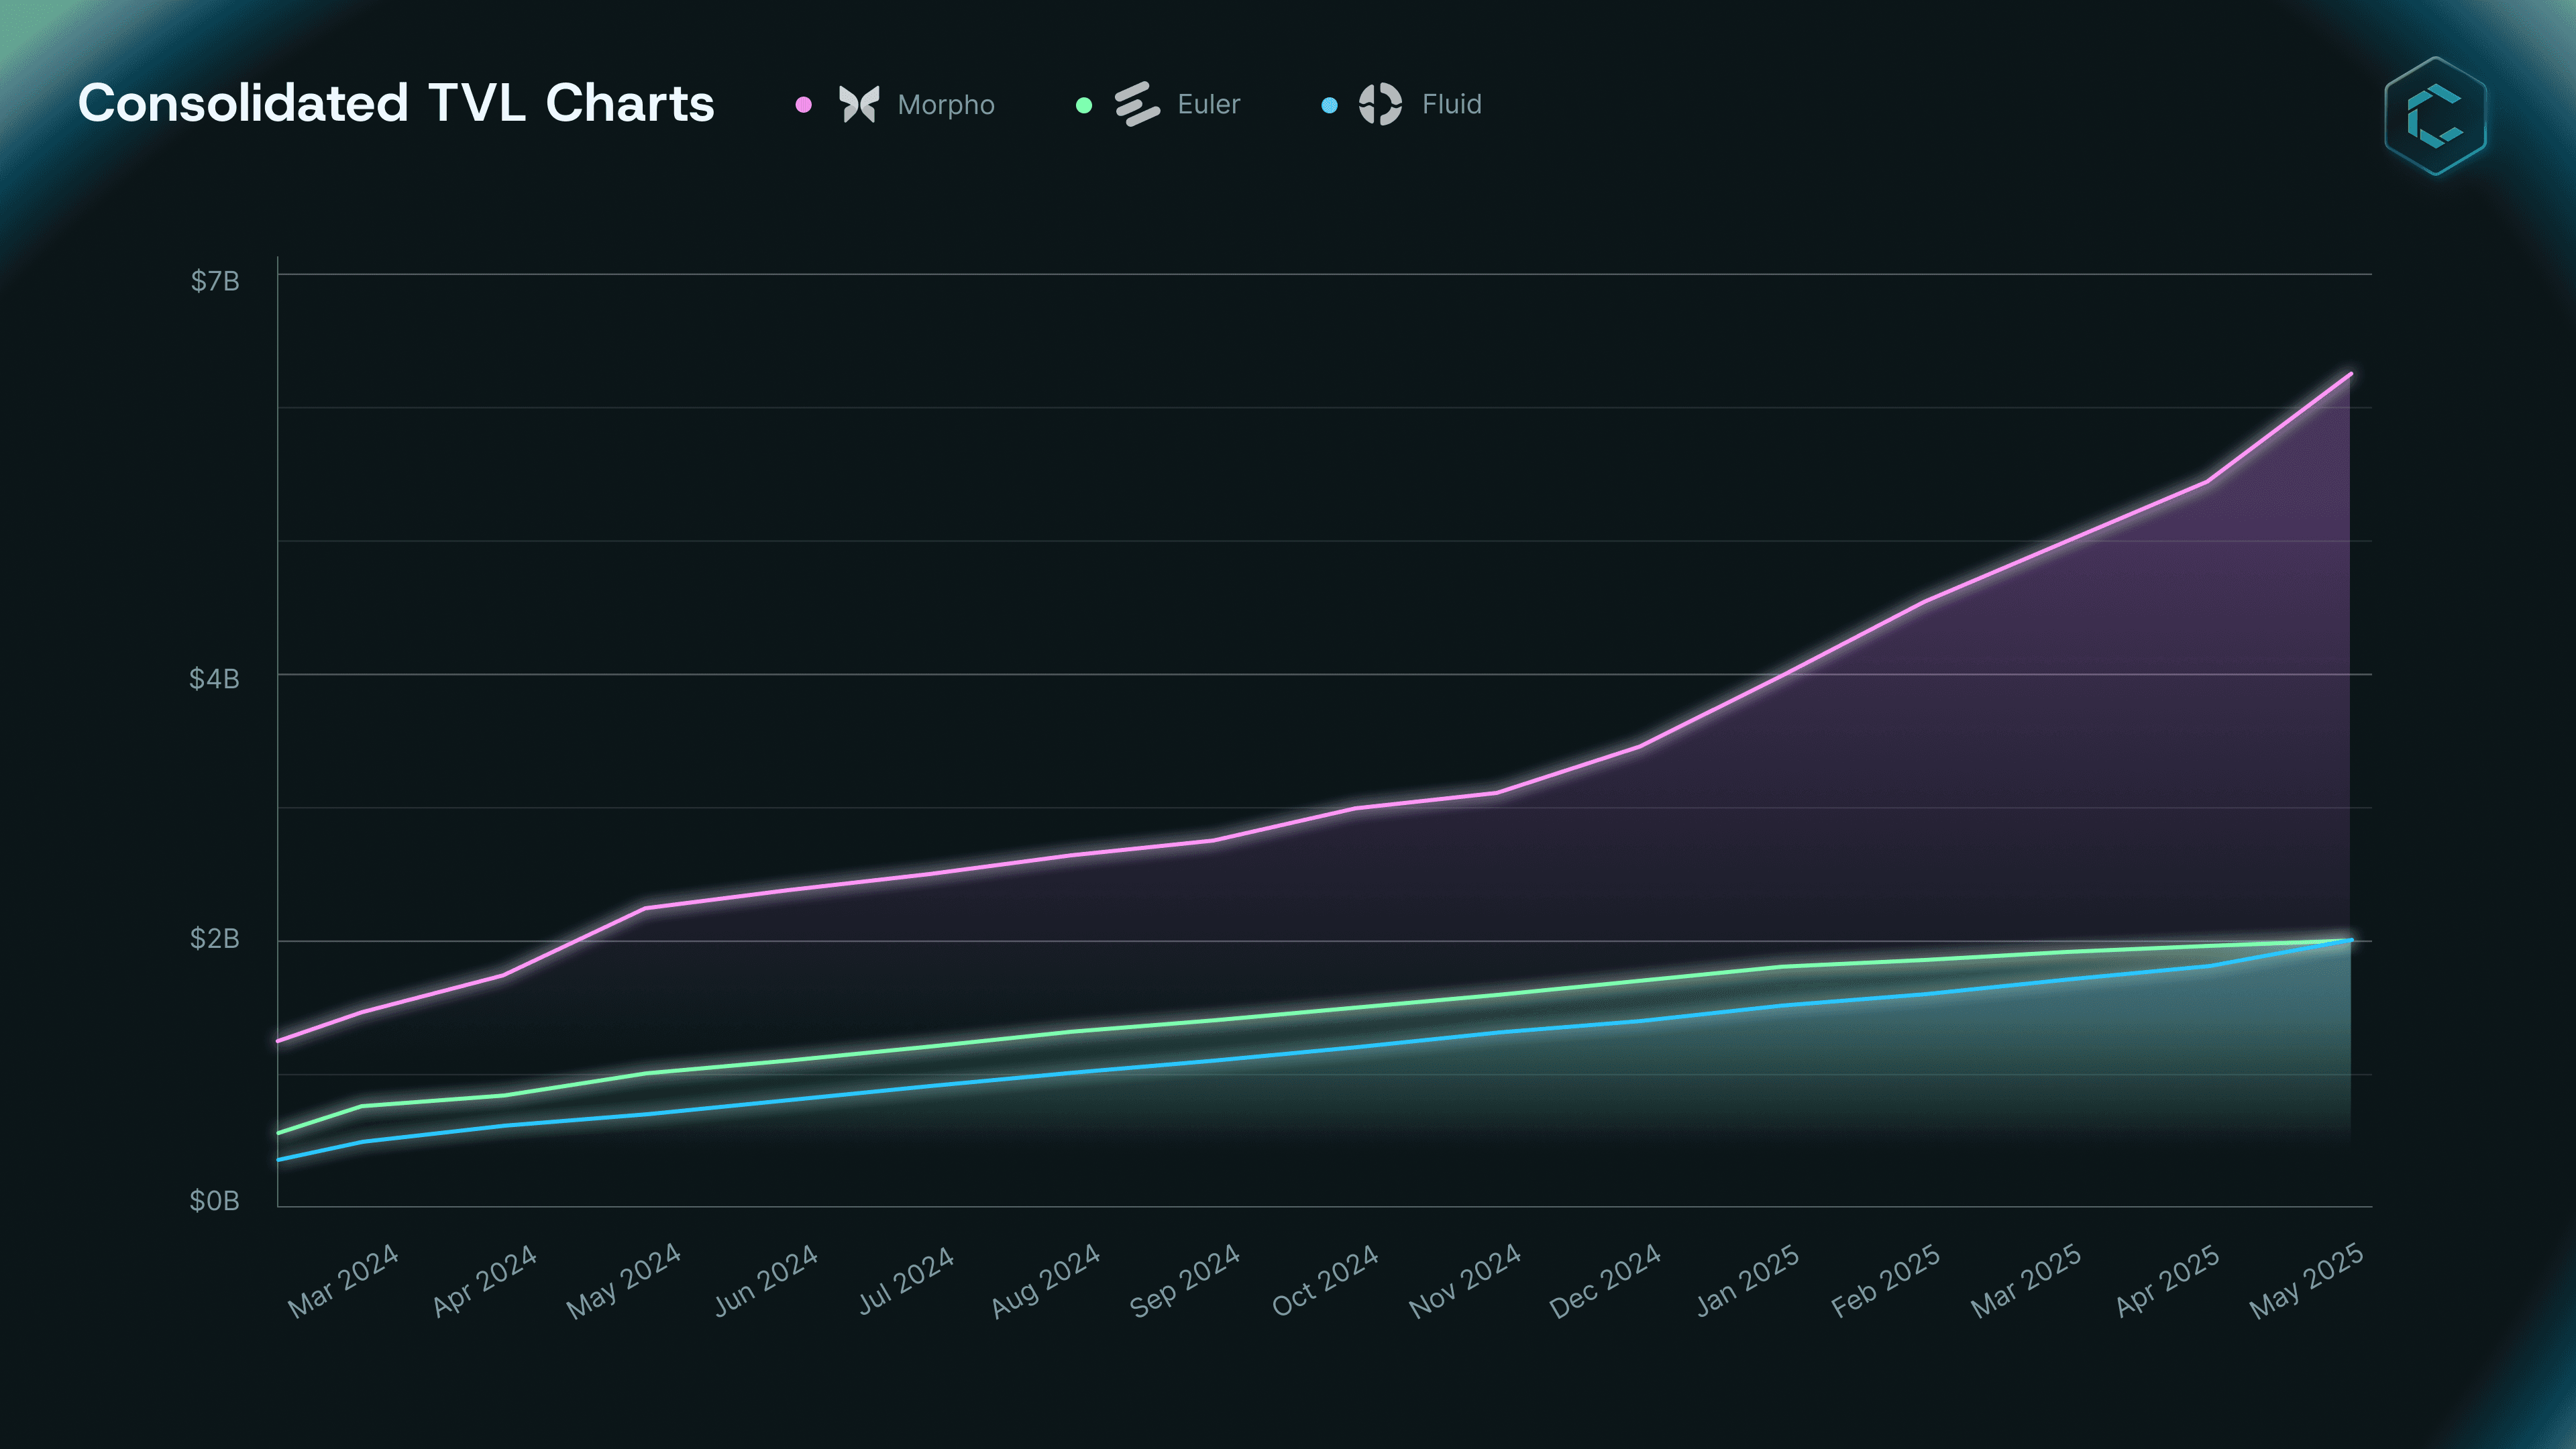Image resolution: width=2576 pixels, height=1449 pixels.
Task: Click the green Euler line's starting point
Action: (x=279, y=1133)
